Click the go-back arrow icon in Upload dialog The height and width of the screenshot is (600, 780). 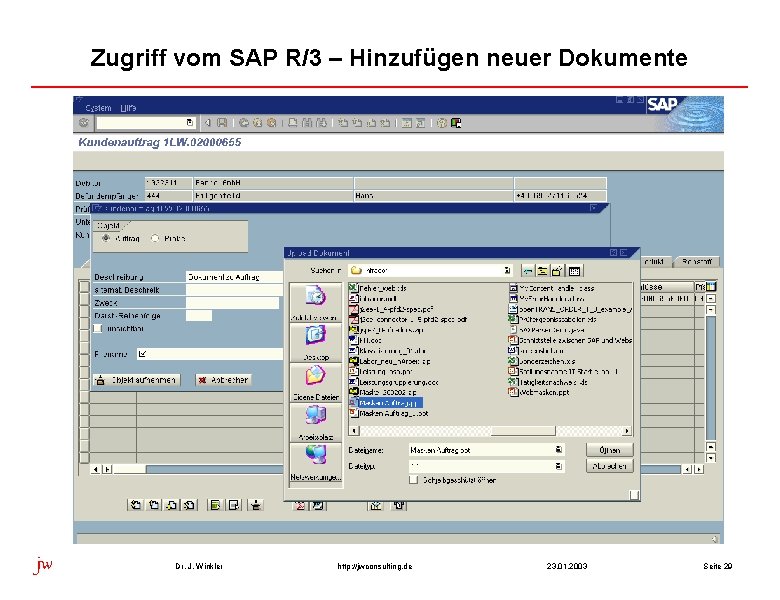(528, 271)
